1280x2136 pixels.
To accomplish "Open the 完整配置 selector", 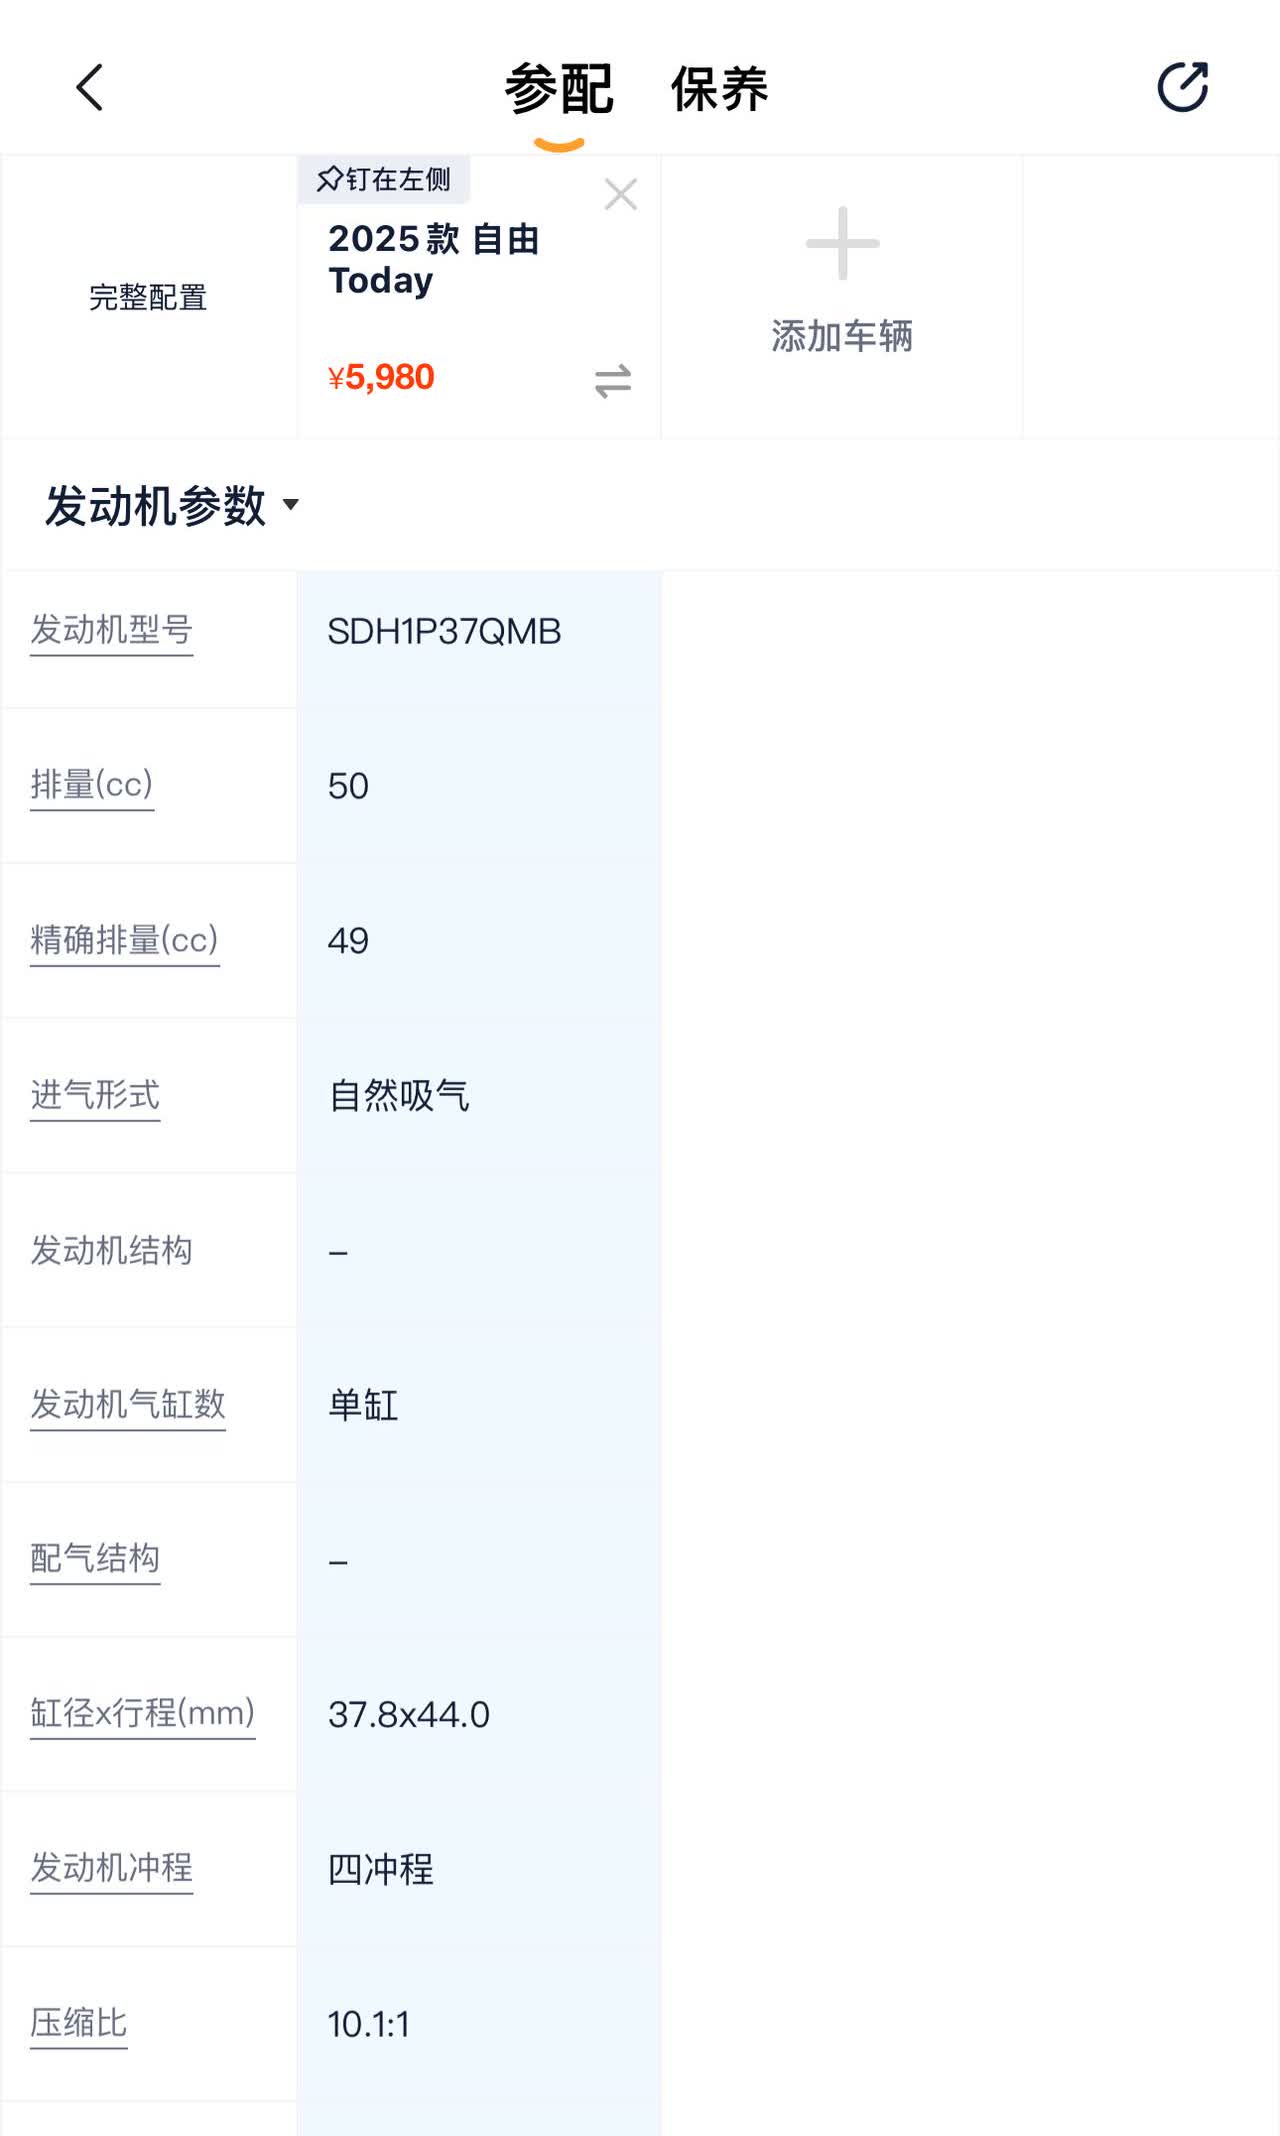I will click(x=148, y=297).
